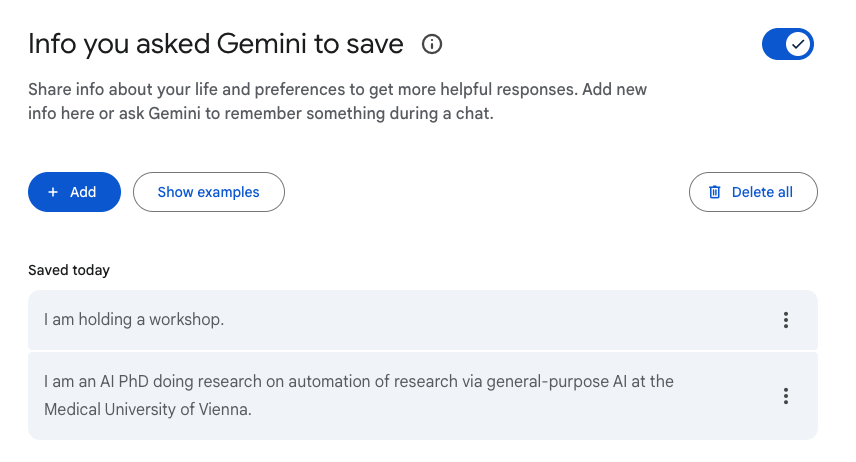This screenshot has height=462, width=856.
Task: Click the info icon beside the heading
Action: tap(432, 44)
